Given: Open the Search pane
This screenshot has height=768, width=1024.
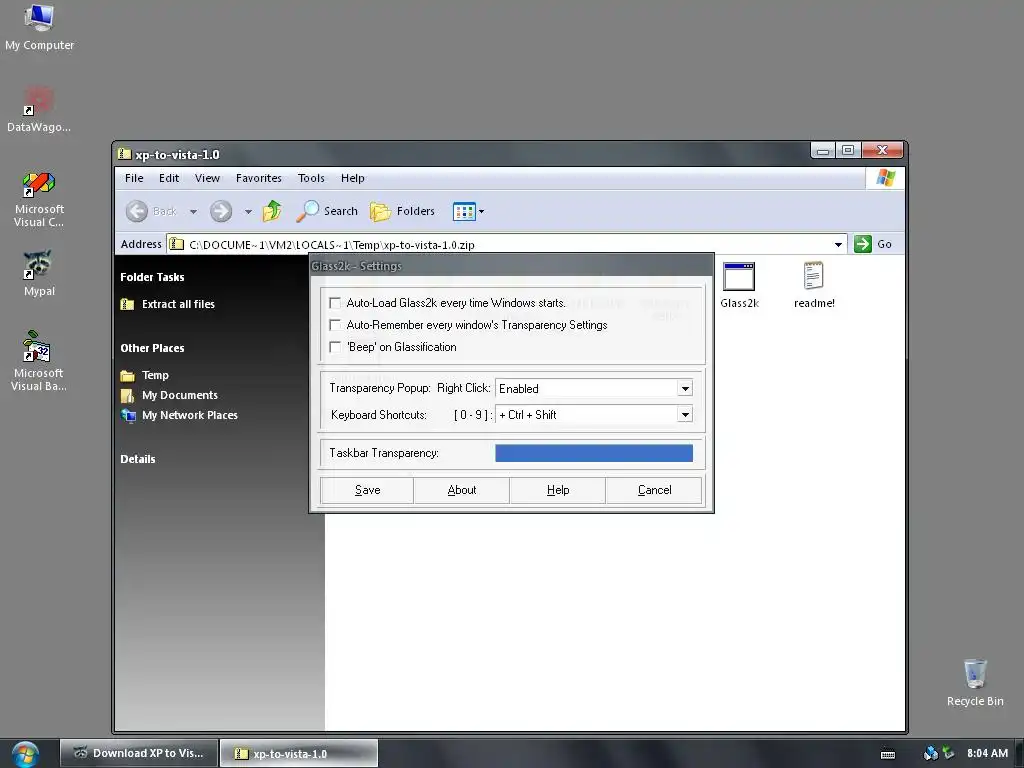Looking at the screenshot, I should [x=327, y=211].
